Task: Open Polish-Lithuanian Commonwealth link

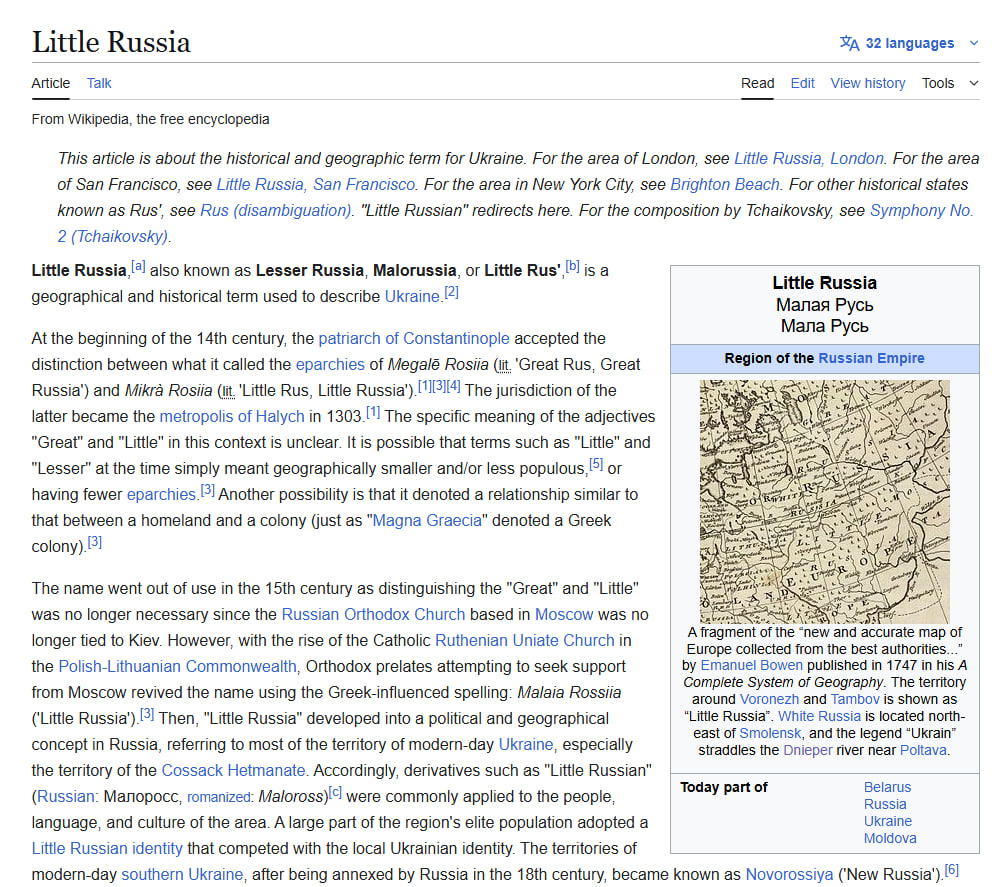Action: [x=177, y=666]
